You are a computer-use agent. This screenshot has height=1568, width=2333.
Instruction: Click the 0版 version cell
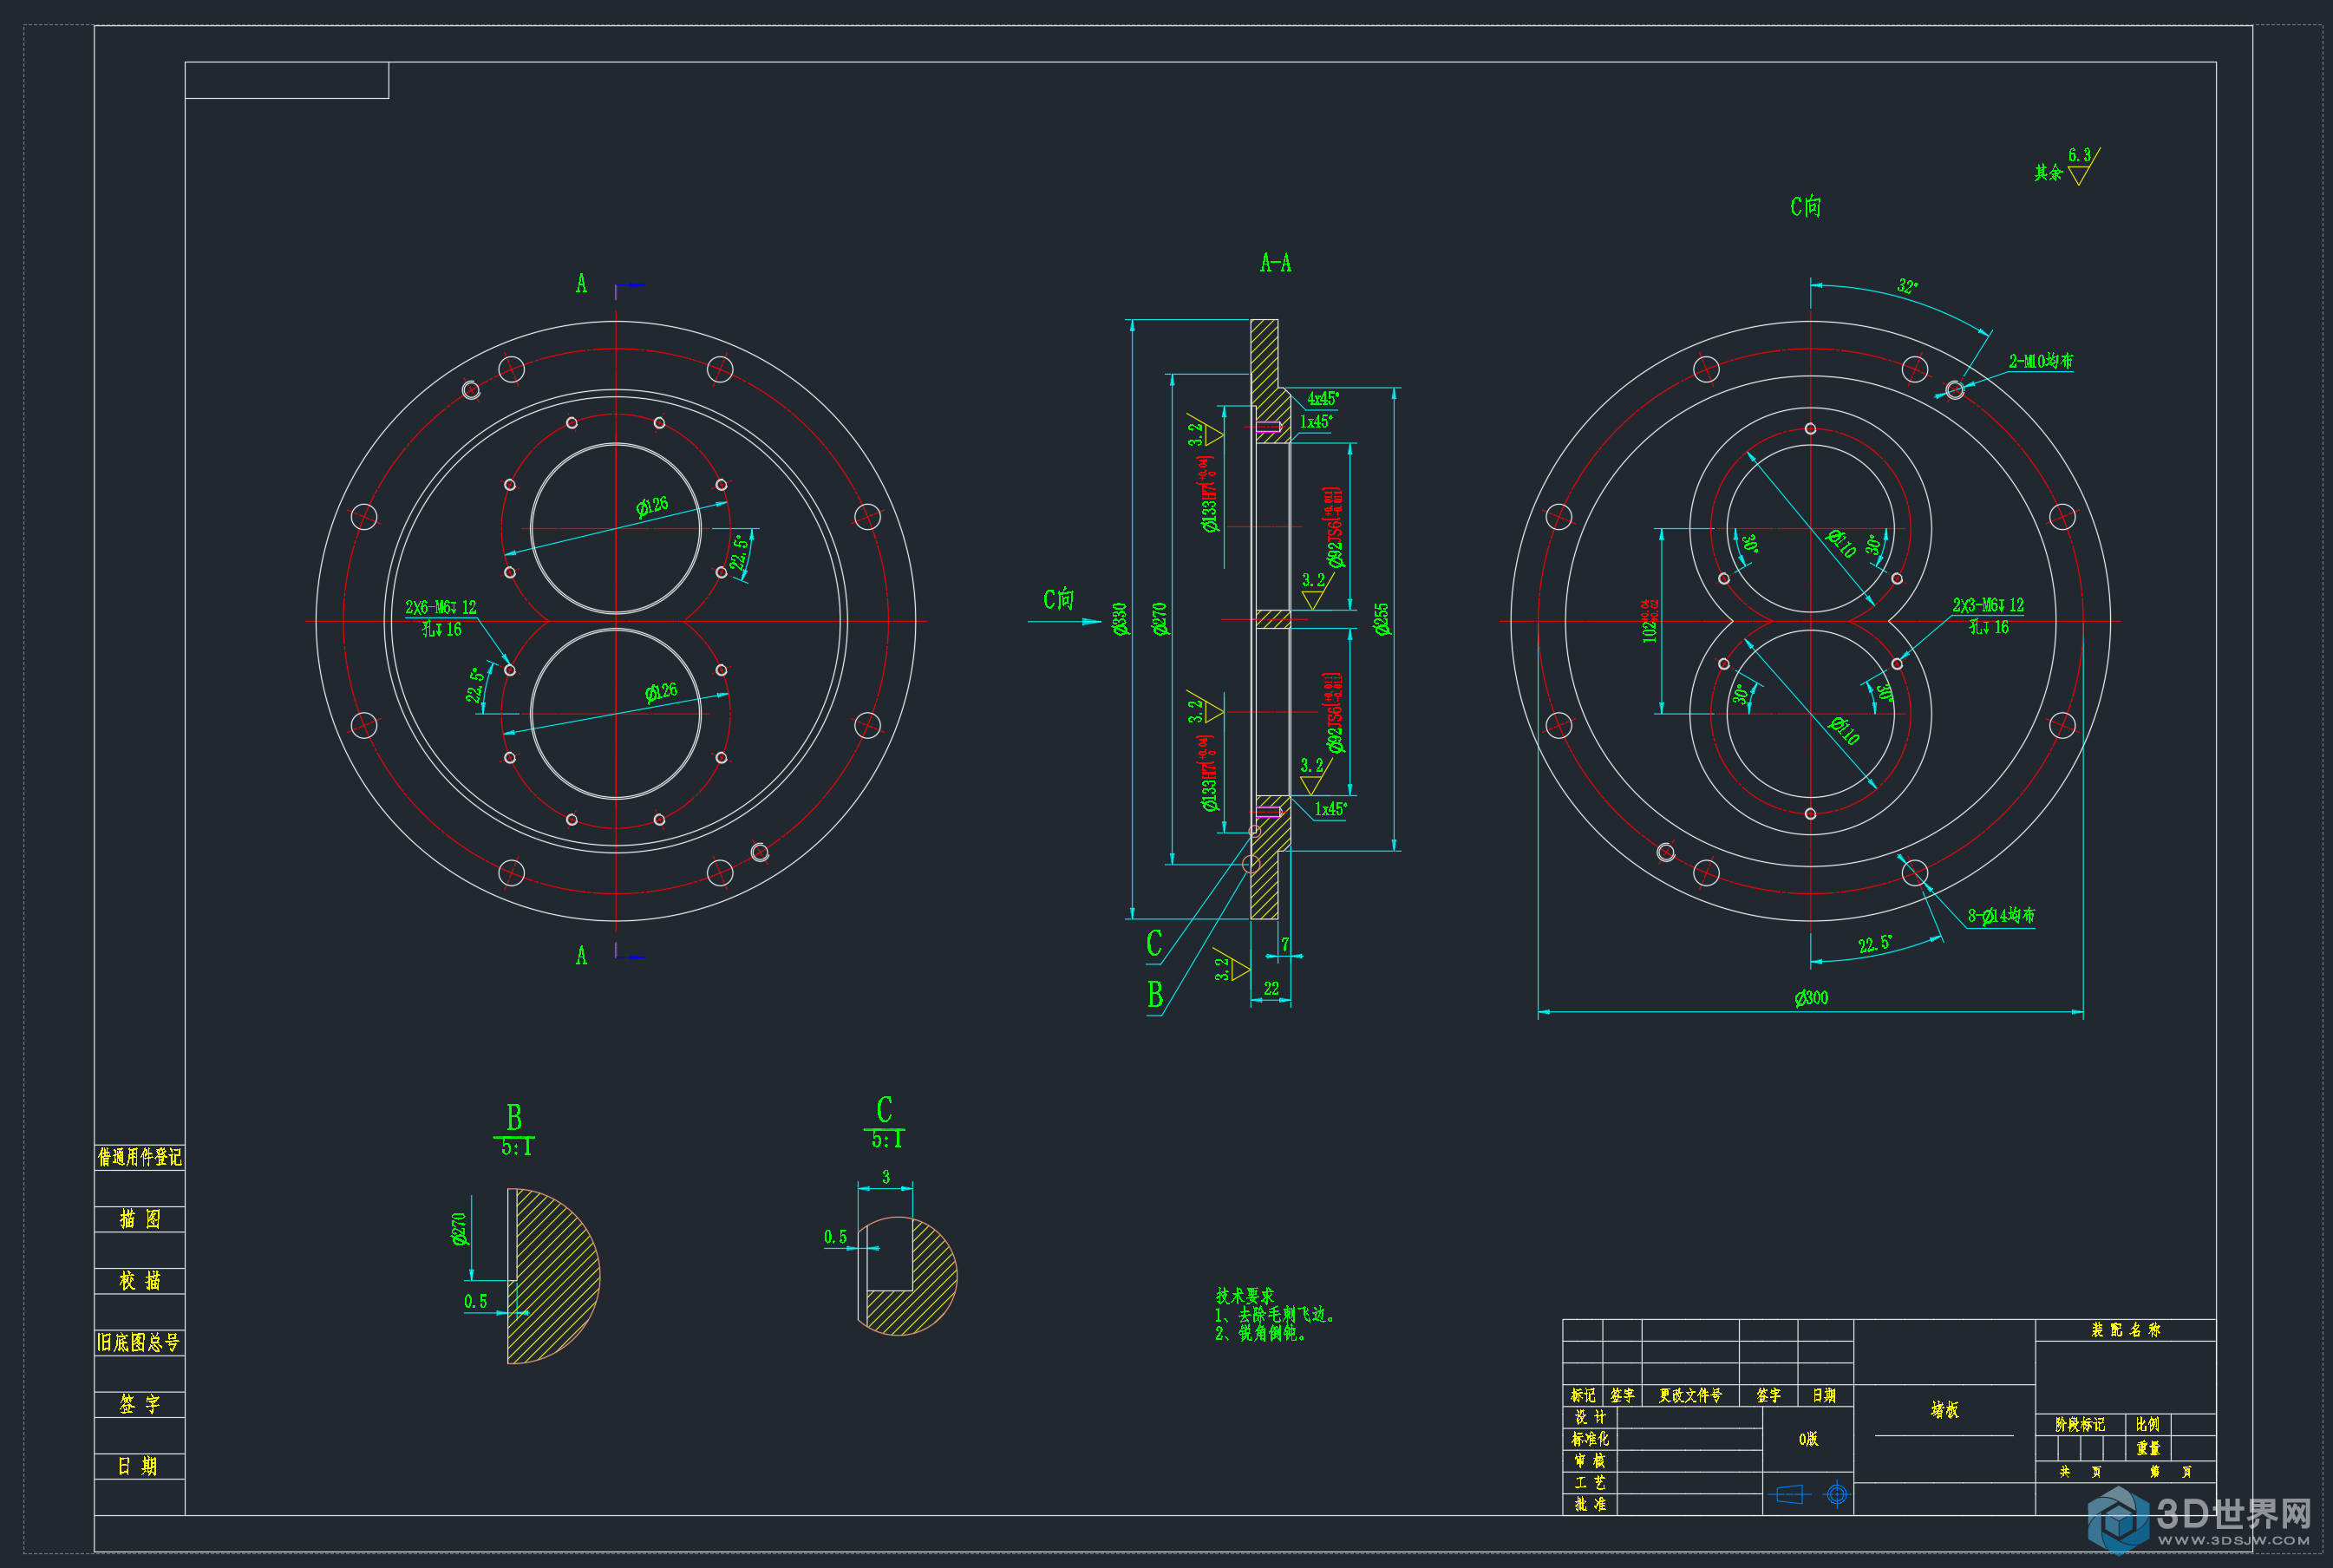click(1808, 1439)
